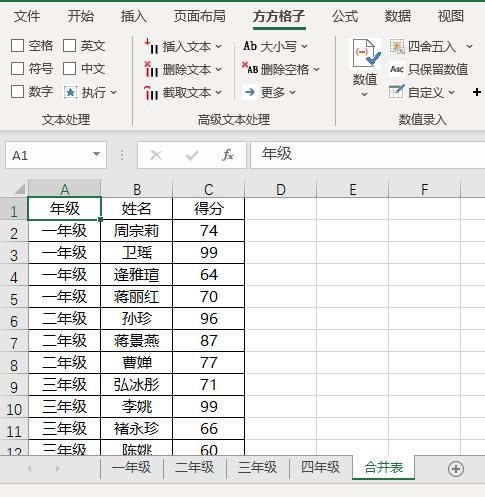Expand the 执行 dropdown arrow

tap(113, 92)
